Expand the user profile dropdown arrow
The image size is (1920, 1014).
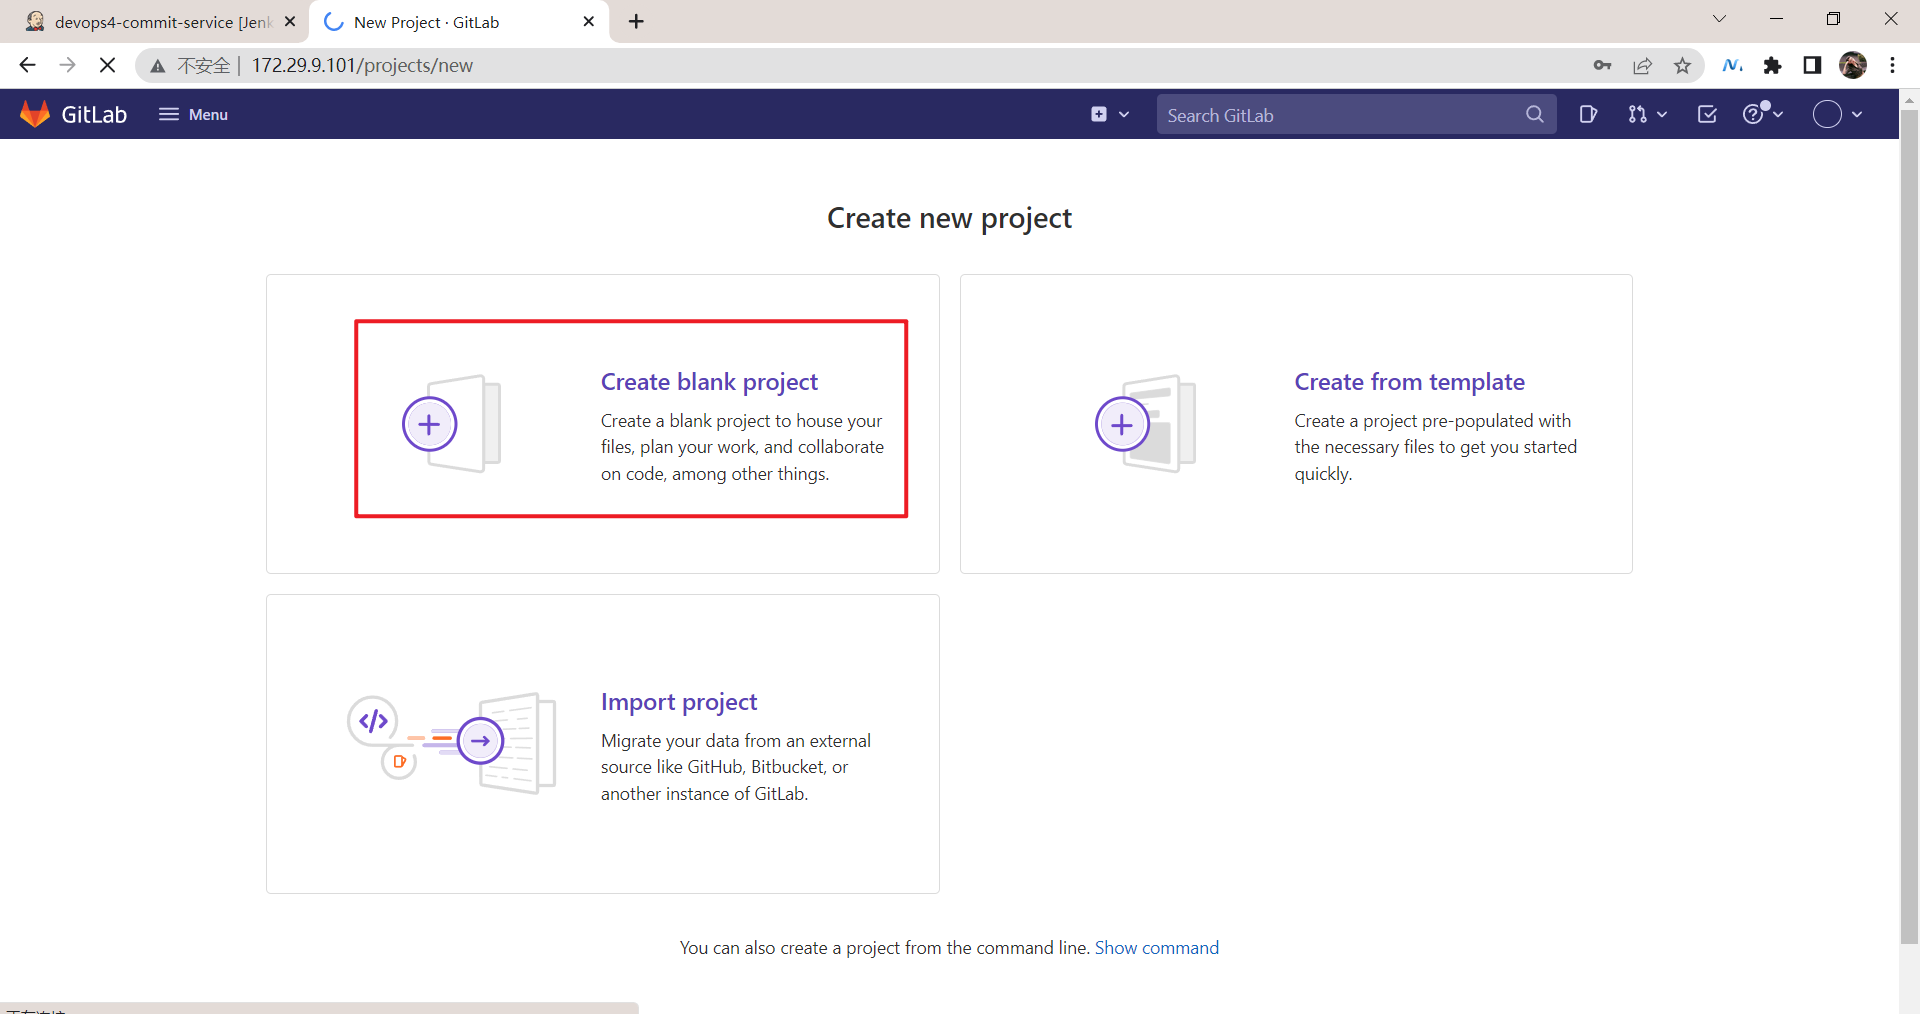coord(1857,114)
